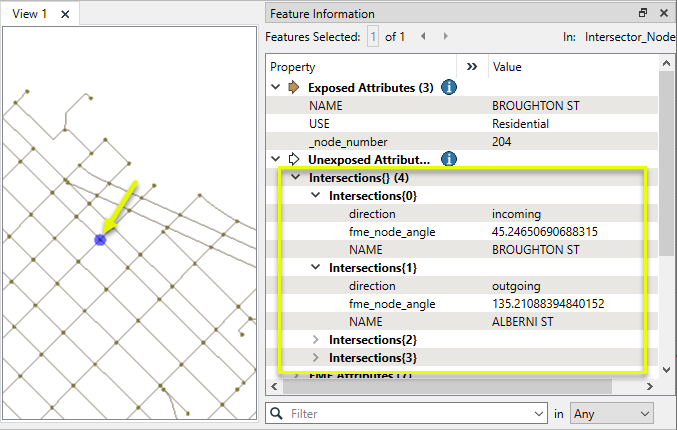Collapse the Exposed Attributes section
Image resolution: width=677 pixels, height=430 pixels.
(276, 88)
